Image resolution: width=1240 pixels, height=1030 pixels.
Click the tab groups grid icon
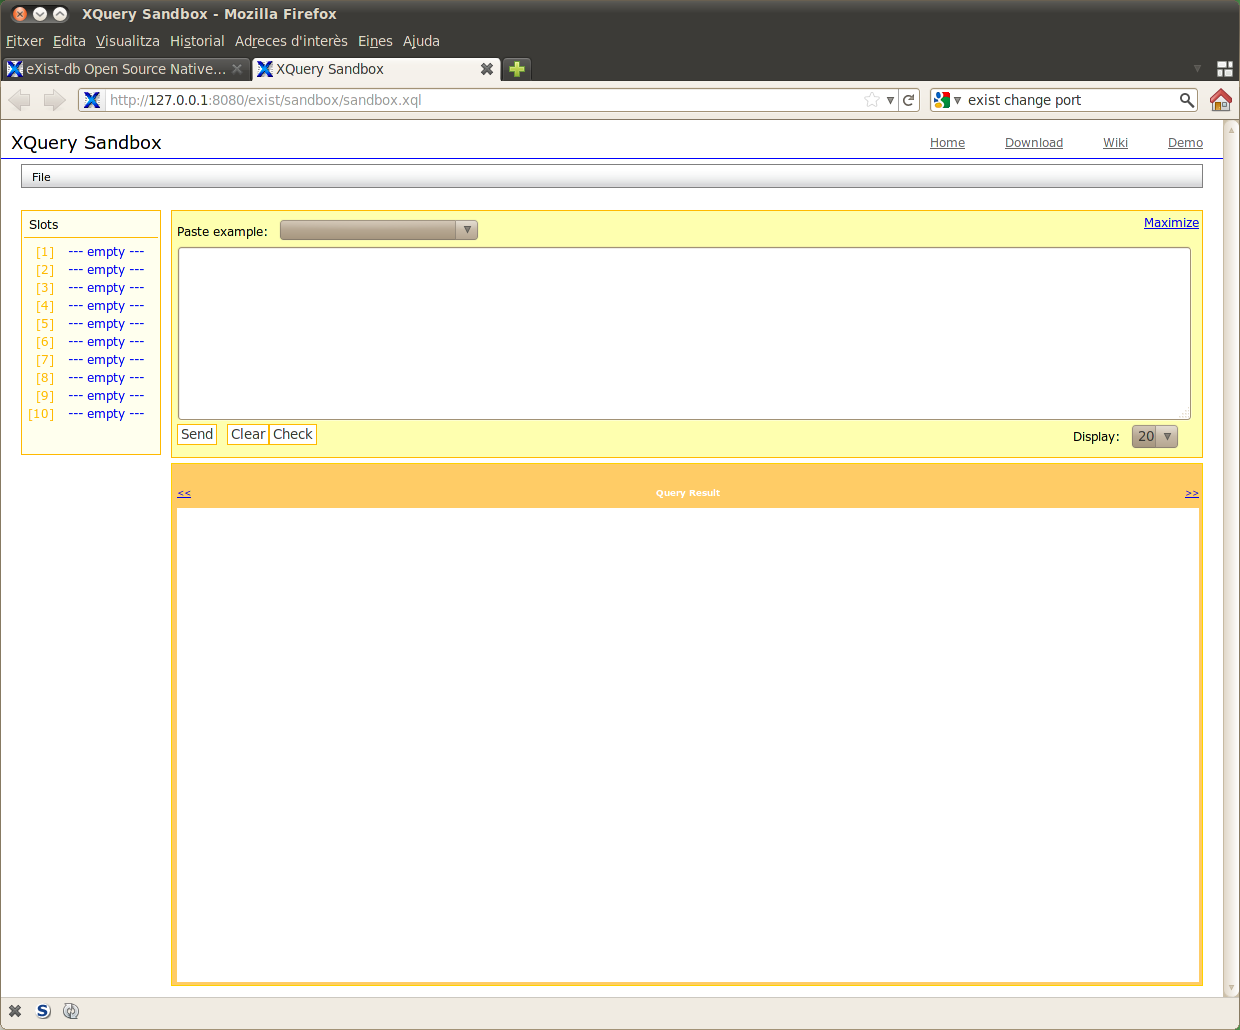click(1224, 69)
